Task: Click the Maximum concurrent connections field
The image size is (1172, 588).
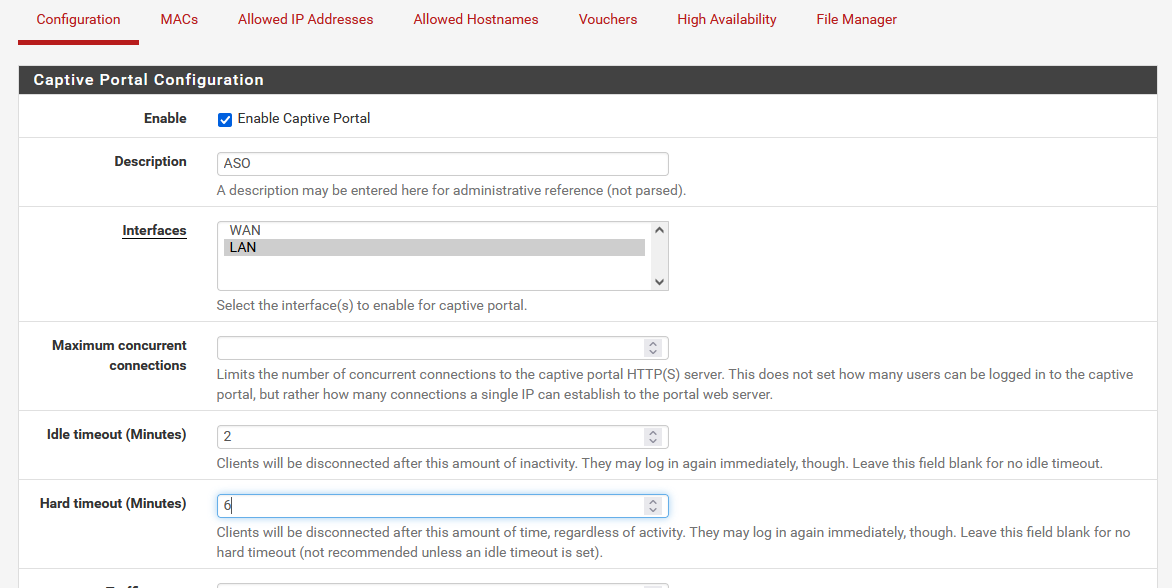Action: point(430,348)
